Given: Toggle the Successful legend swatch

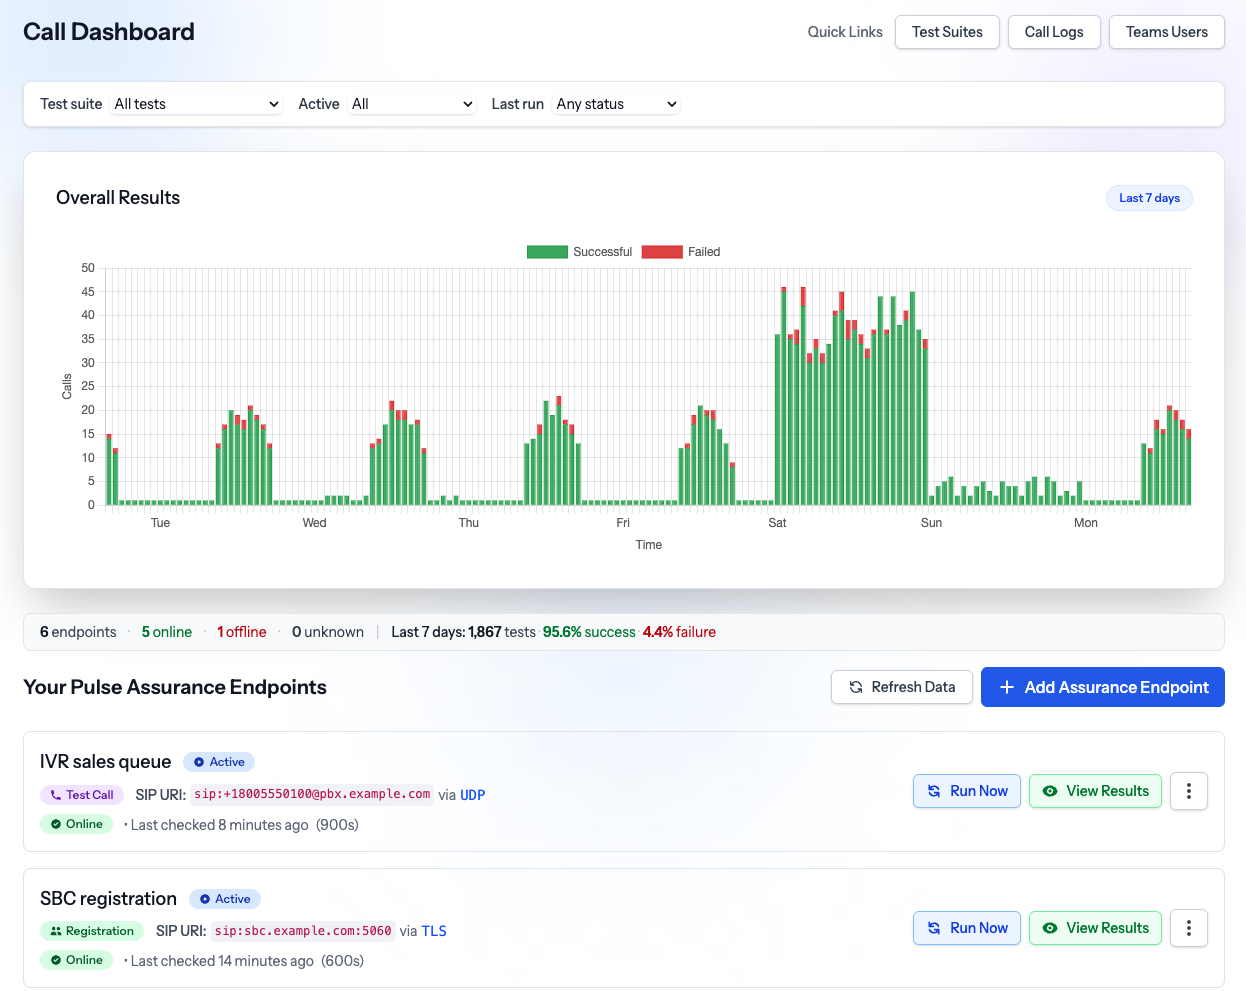Looking at the screenshot, I should pyautogui.click(x=547, y=252).
